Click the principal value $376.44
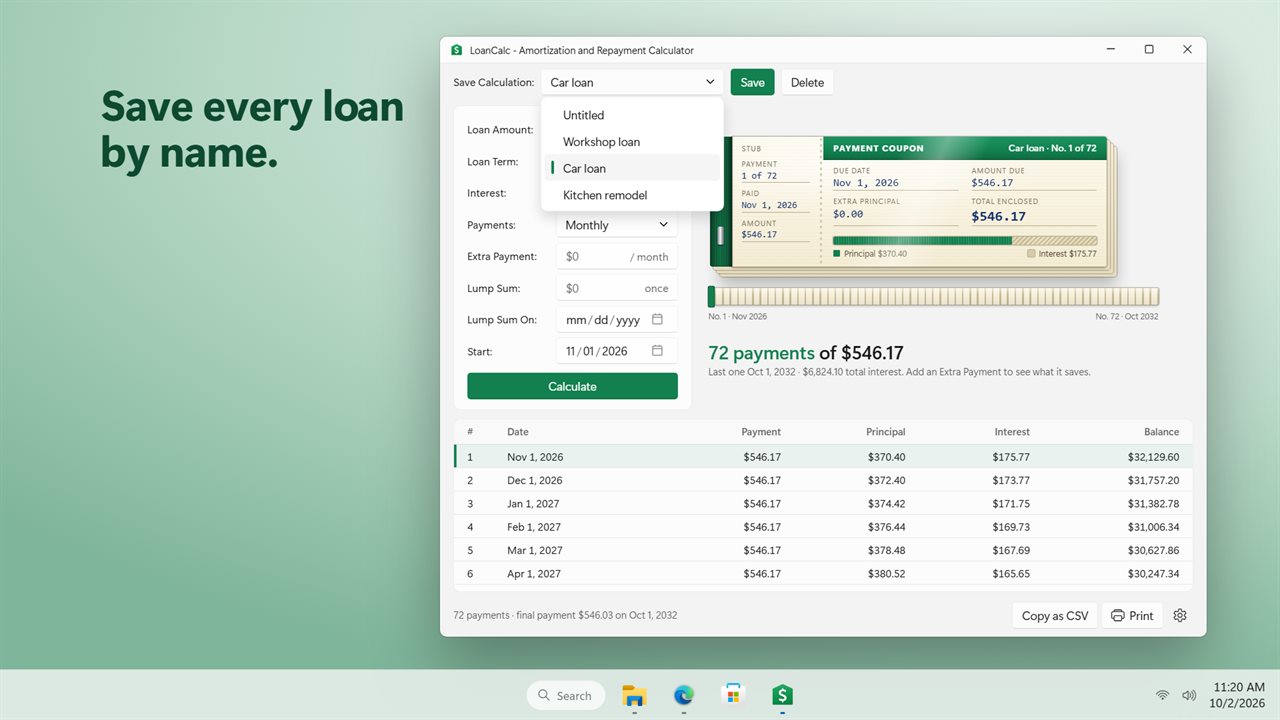This screenshot has height=720, width=1280. (886, 527)
